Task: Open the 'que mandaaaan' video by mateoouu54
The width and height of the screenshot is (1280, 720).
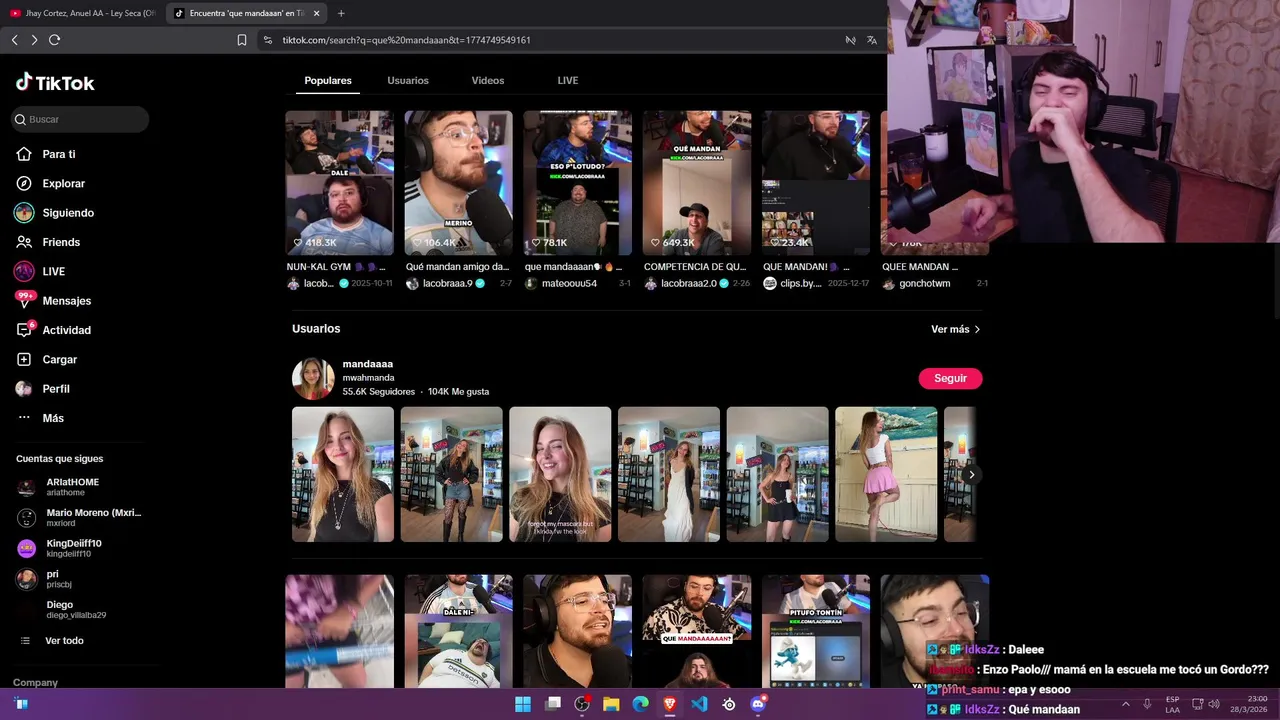Action: (x=578, y=183)
